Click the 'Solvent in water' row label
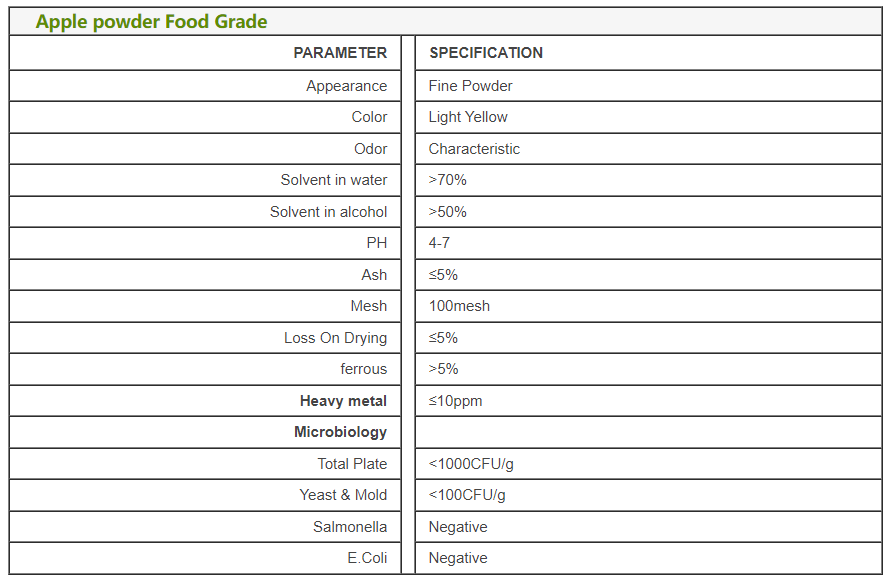The image size is (894, 581). [x=333, y=180]
